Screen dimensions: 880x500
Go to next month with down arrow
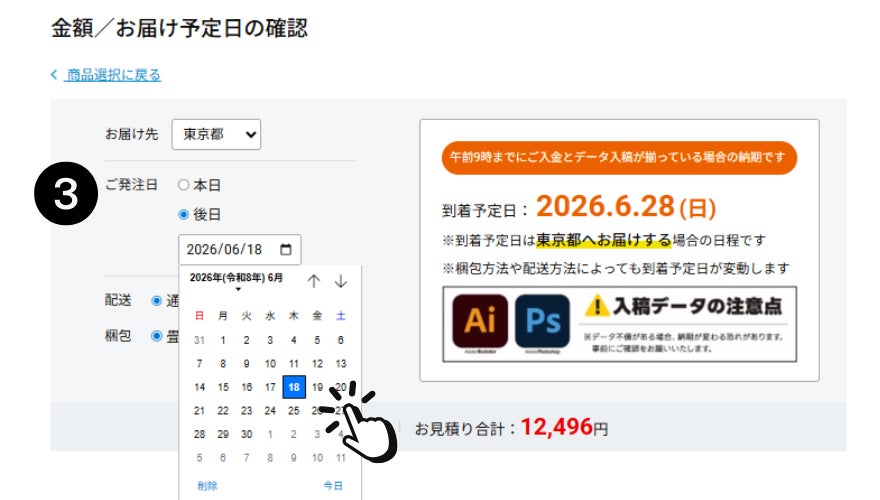341,281
